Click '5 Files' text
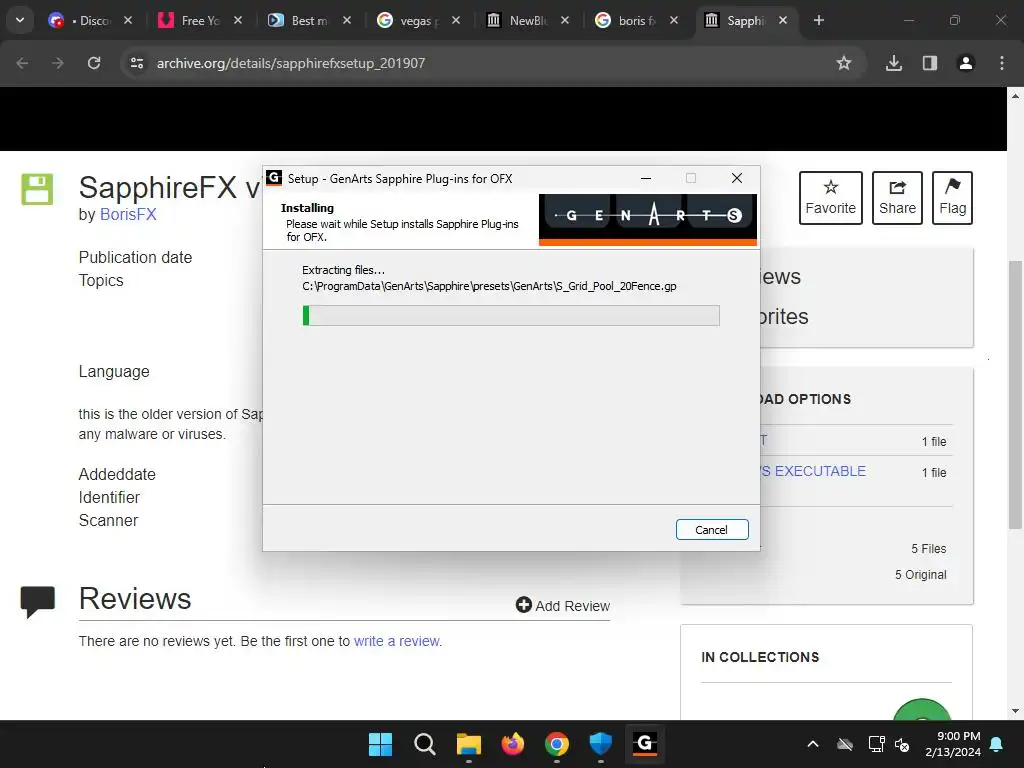The image size is (1024, 768). pyautogui.click(x=929, y=549)
